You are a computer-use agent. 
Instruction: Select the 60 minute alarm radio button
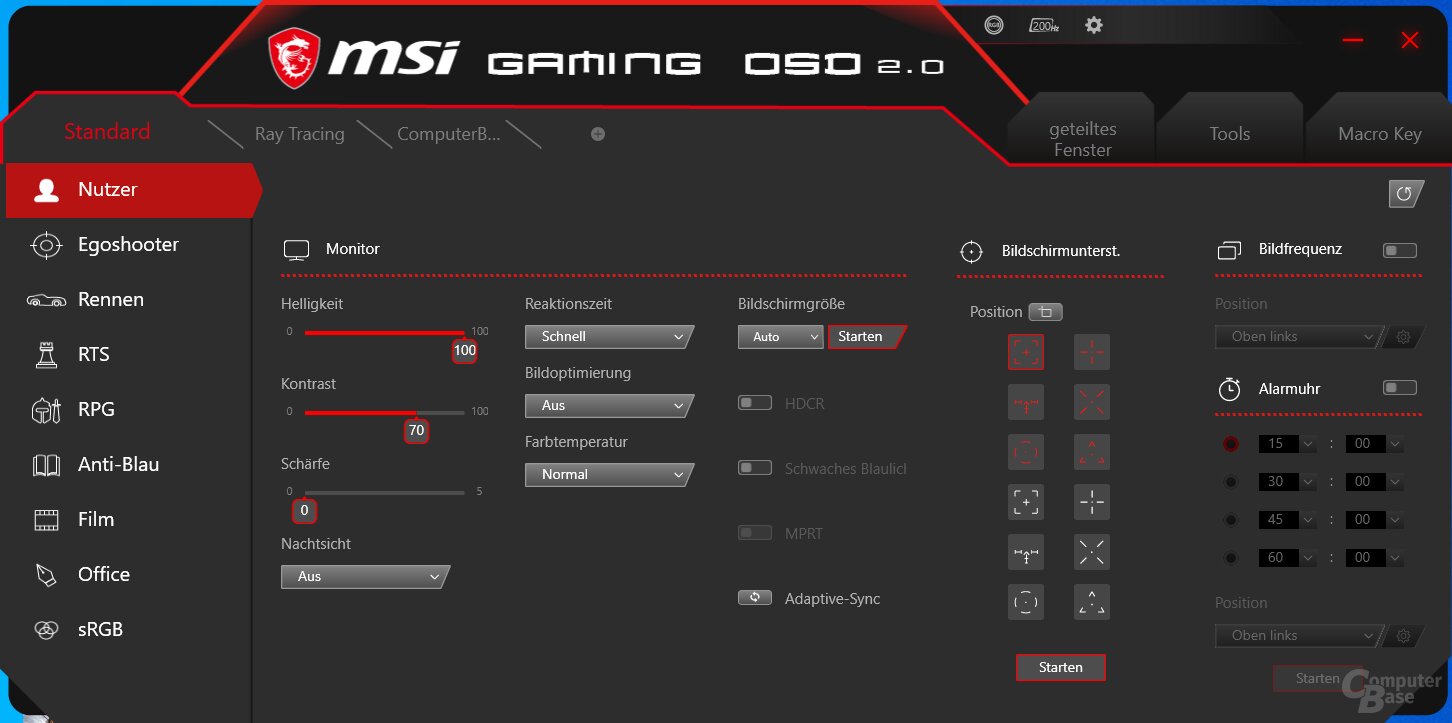point(1231,558)
